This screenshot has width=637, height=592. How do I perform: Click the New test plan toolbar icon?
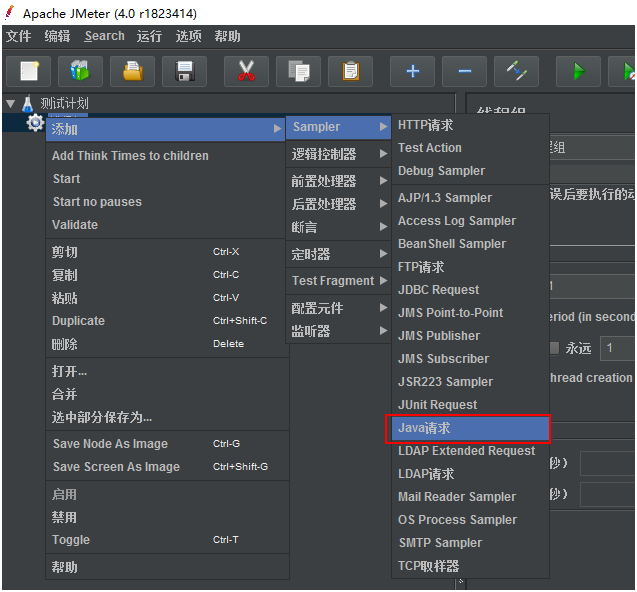(29, 72)
